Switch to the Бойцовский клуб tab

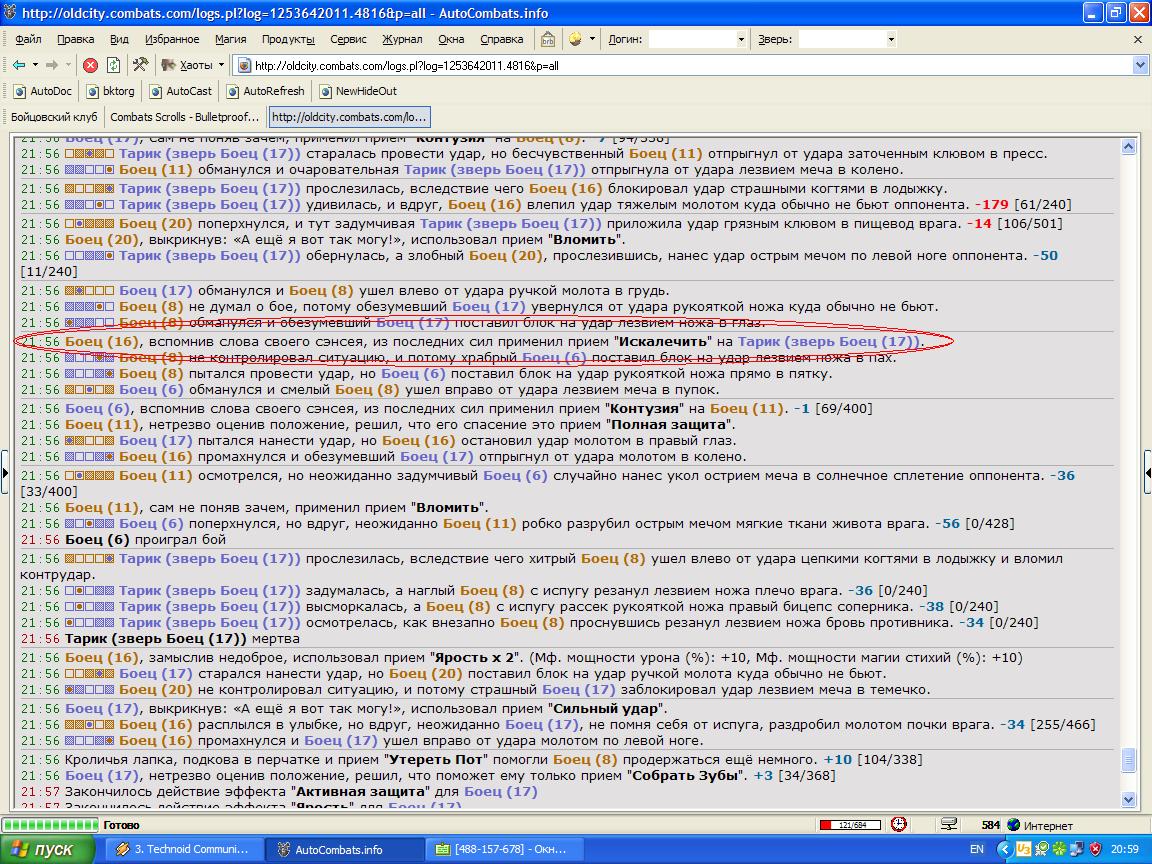coord(54,117)
